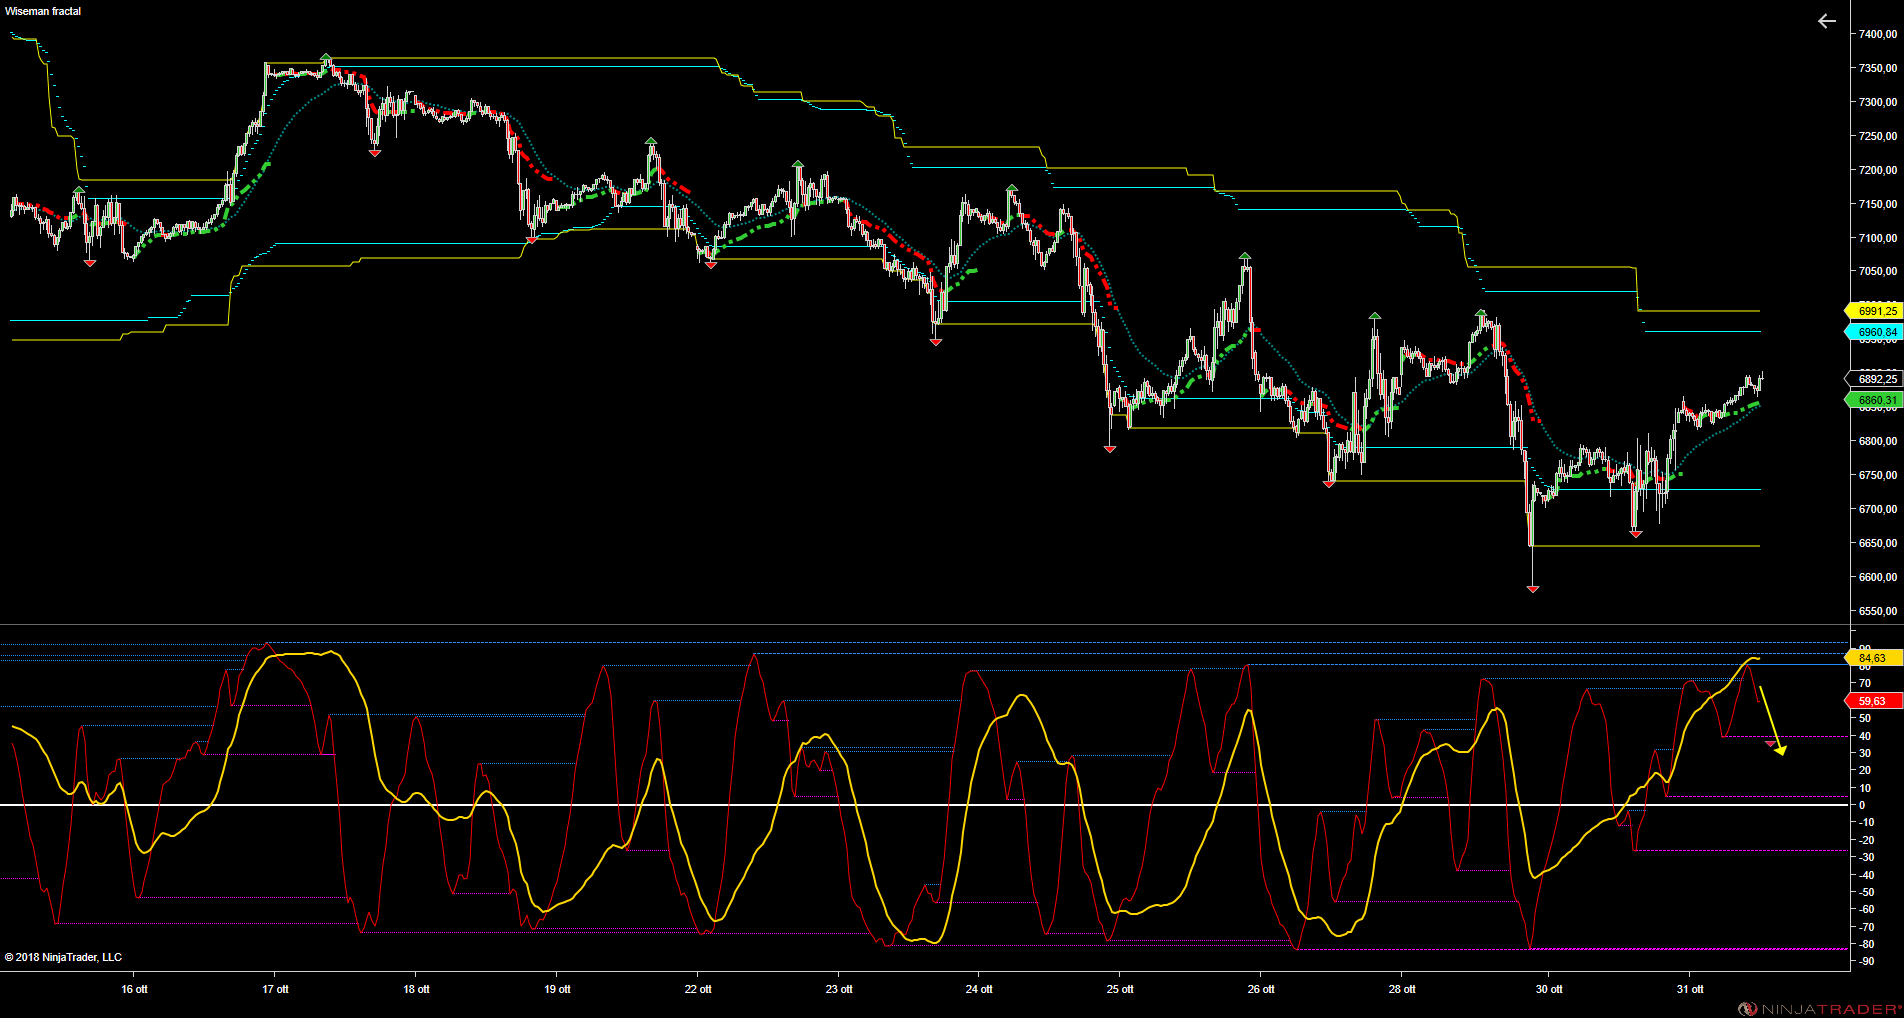Click the 7250,00 price scale label
This screenshot has height=1018, width=1904.
click(1878, 136)
